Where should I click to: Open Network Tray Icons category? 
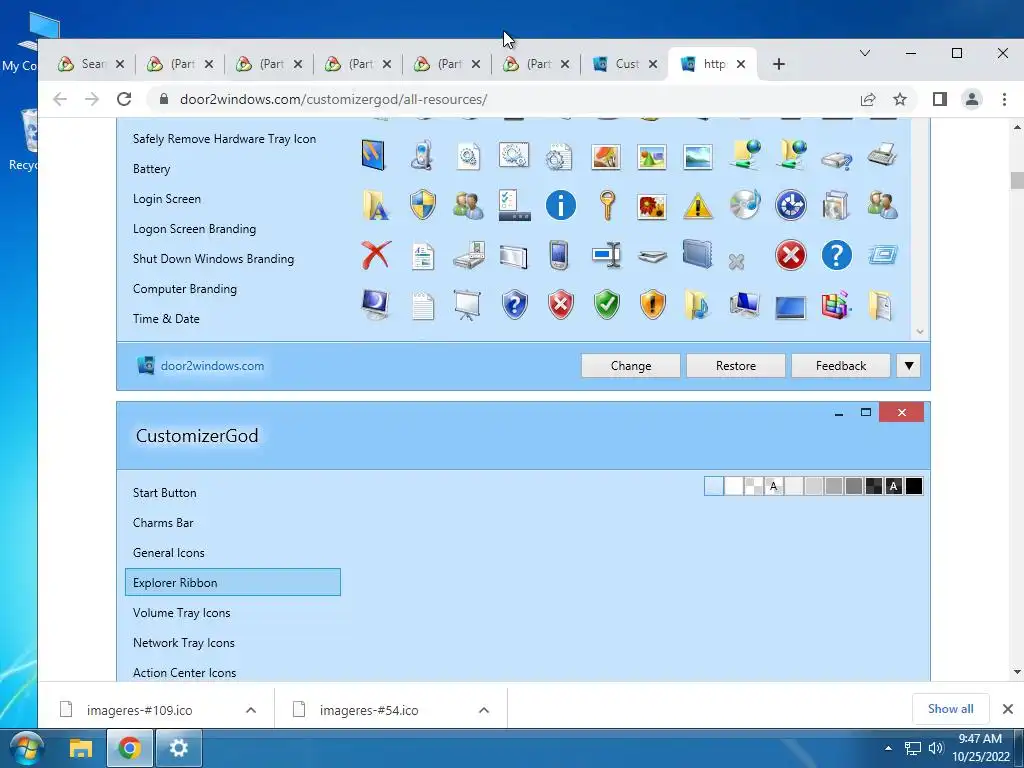click(x=184, y=643)
